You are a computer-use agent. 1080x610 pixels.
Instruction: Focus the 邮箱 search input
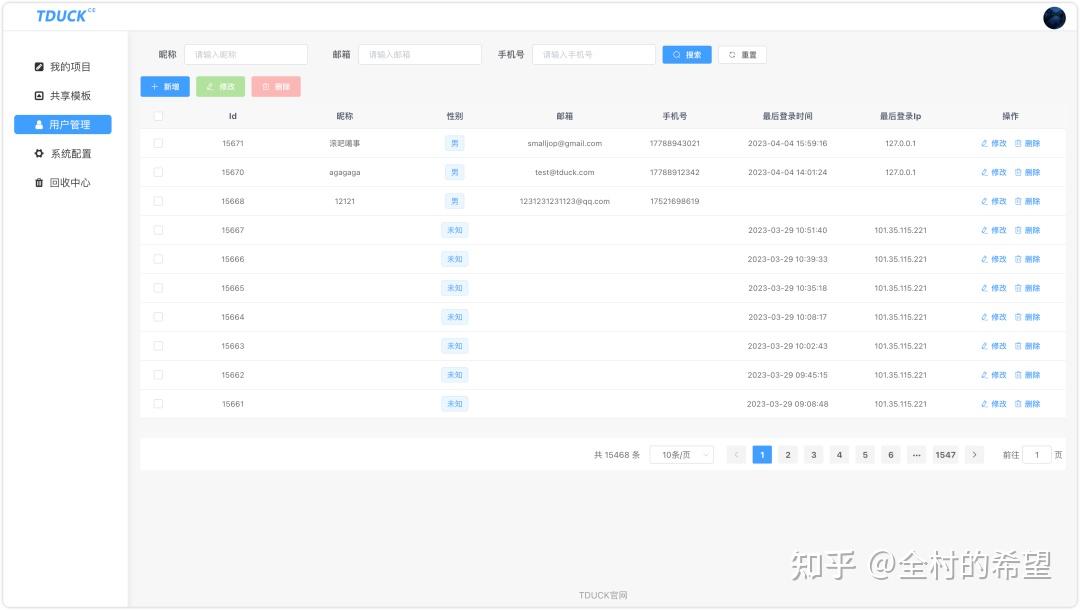(x=419, y=54)
